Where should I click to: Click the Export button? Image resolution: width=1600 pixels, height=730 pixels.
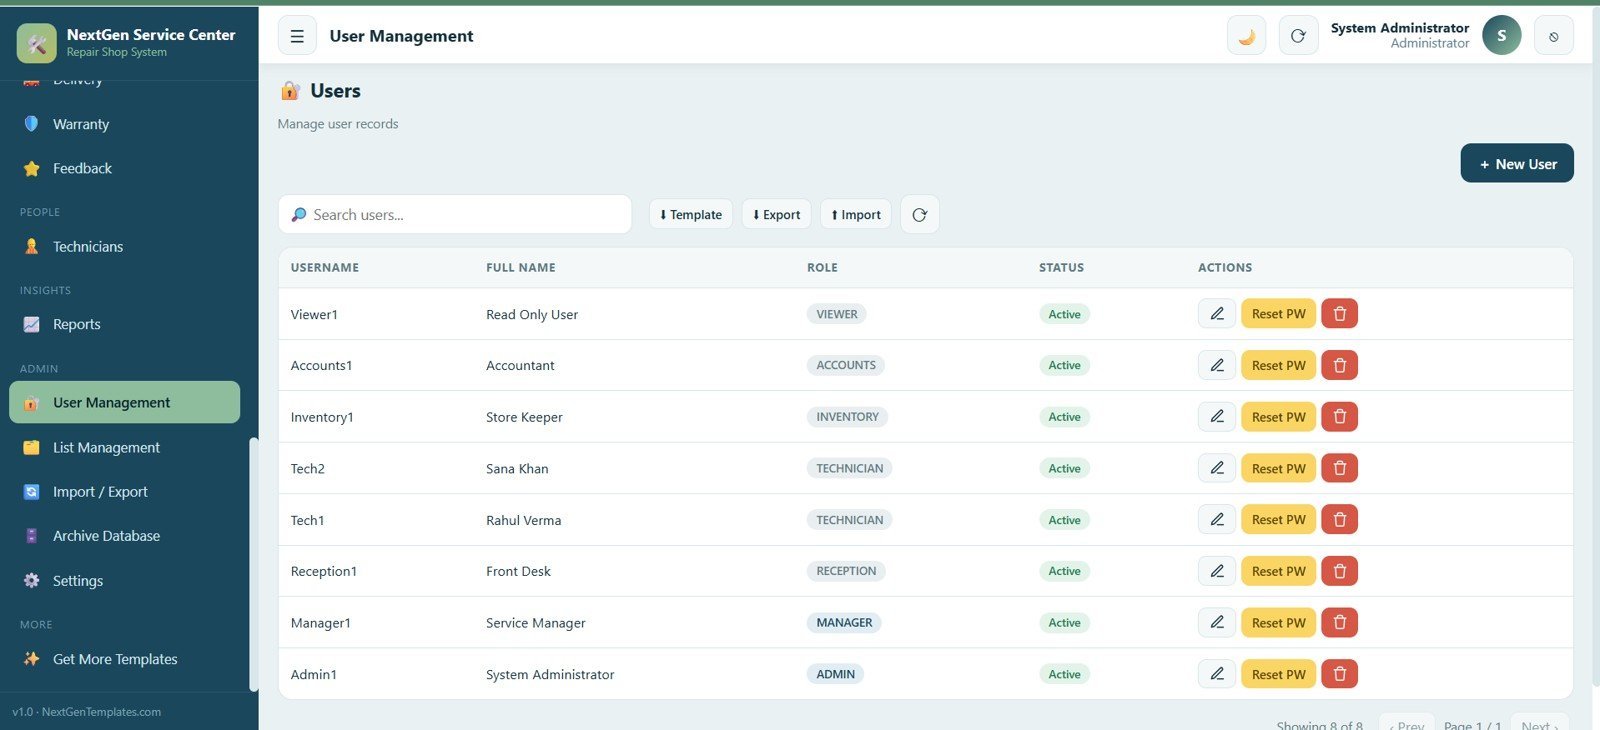776,214
